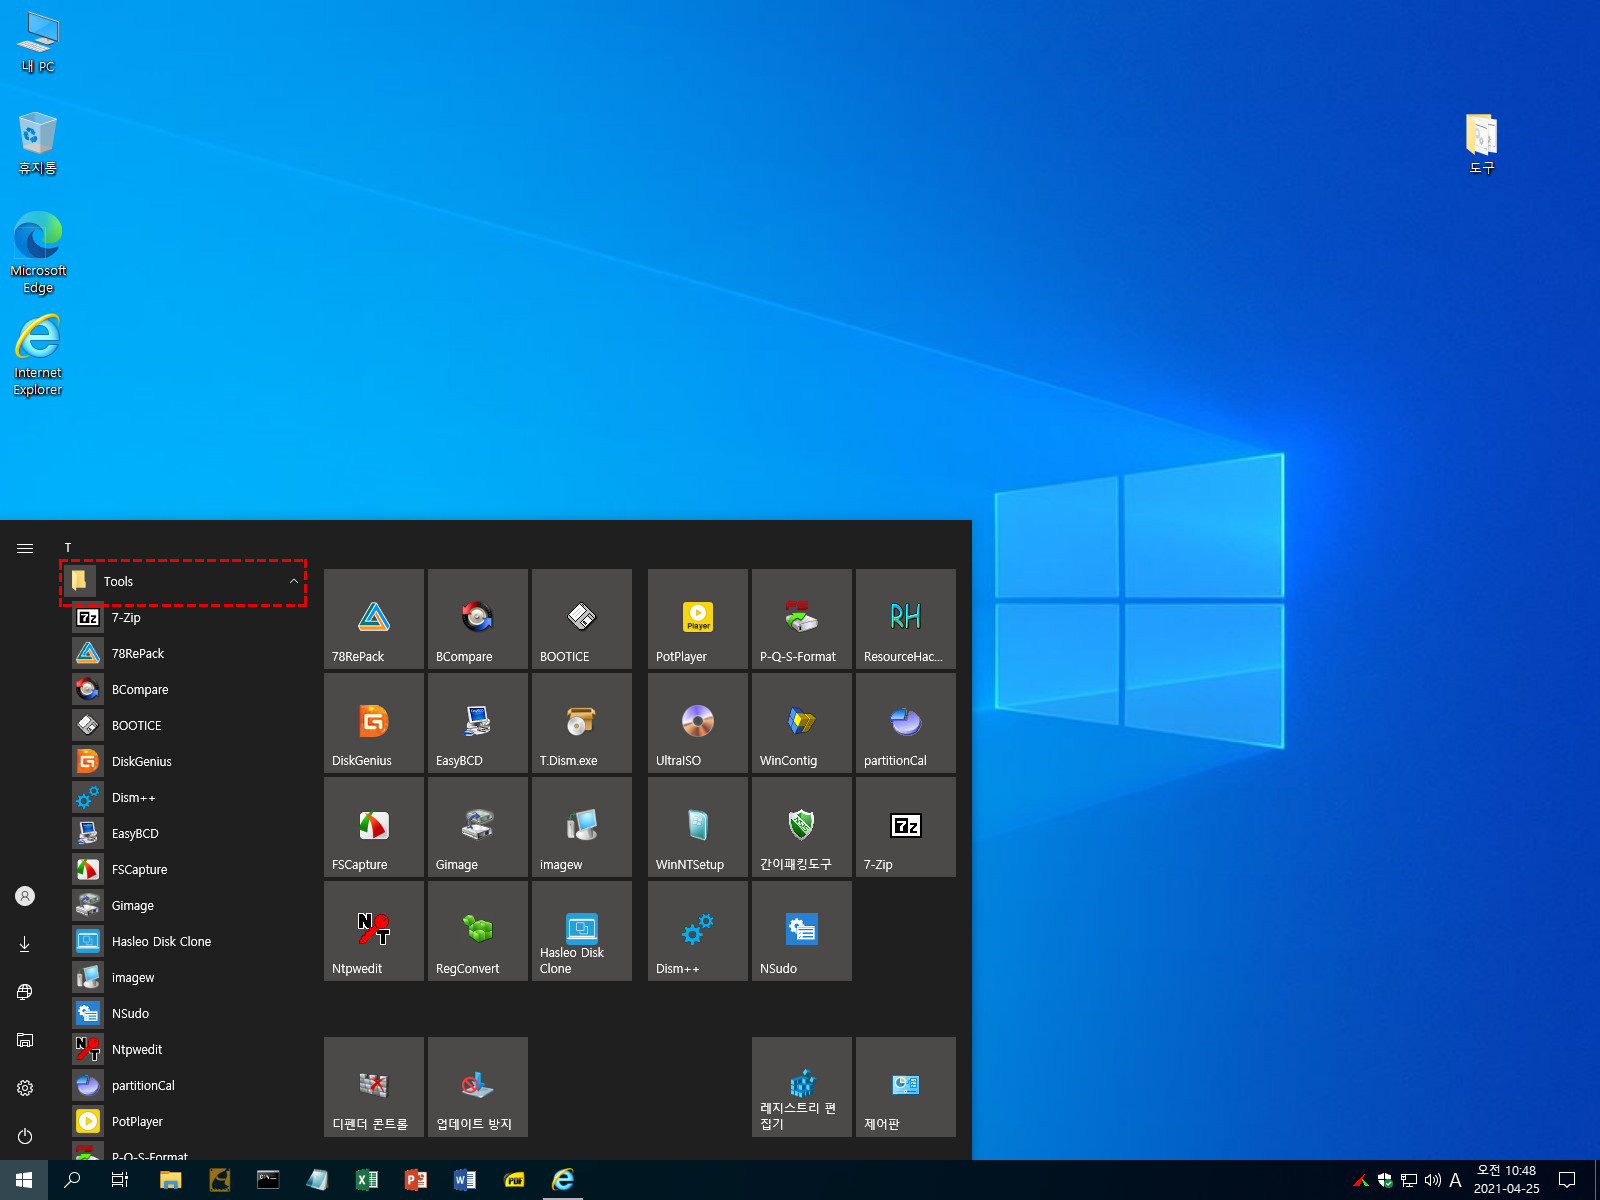Expand the start menu hamburger navigation

25,548
